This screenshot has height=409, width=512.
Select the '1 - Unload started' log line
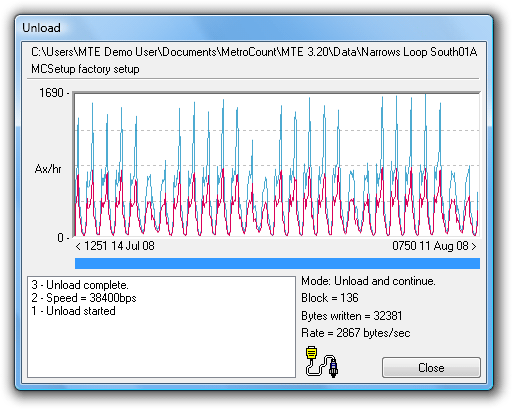pyautogui.click(x=73, y=311)
